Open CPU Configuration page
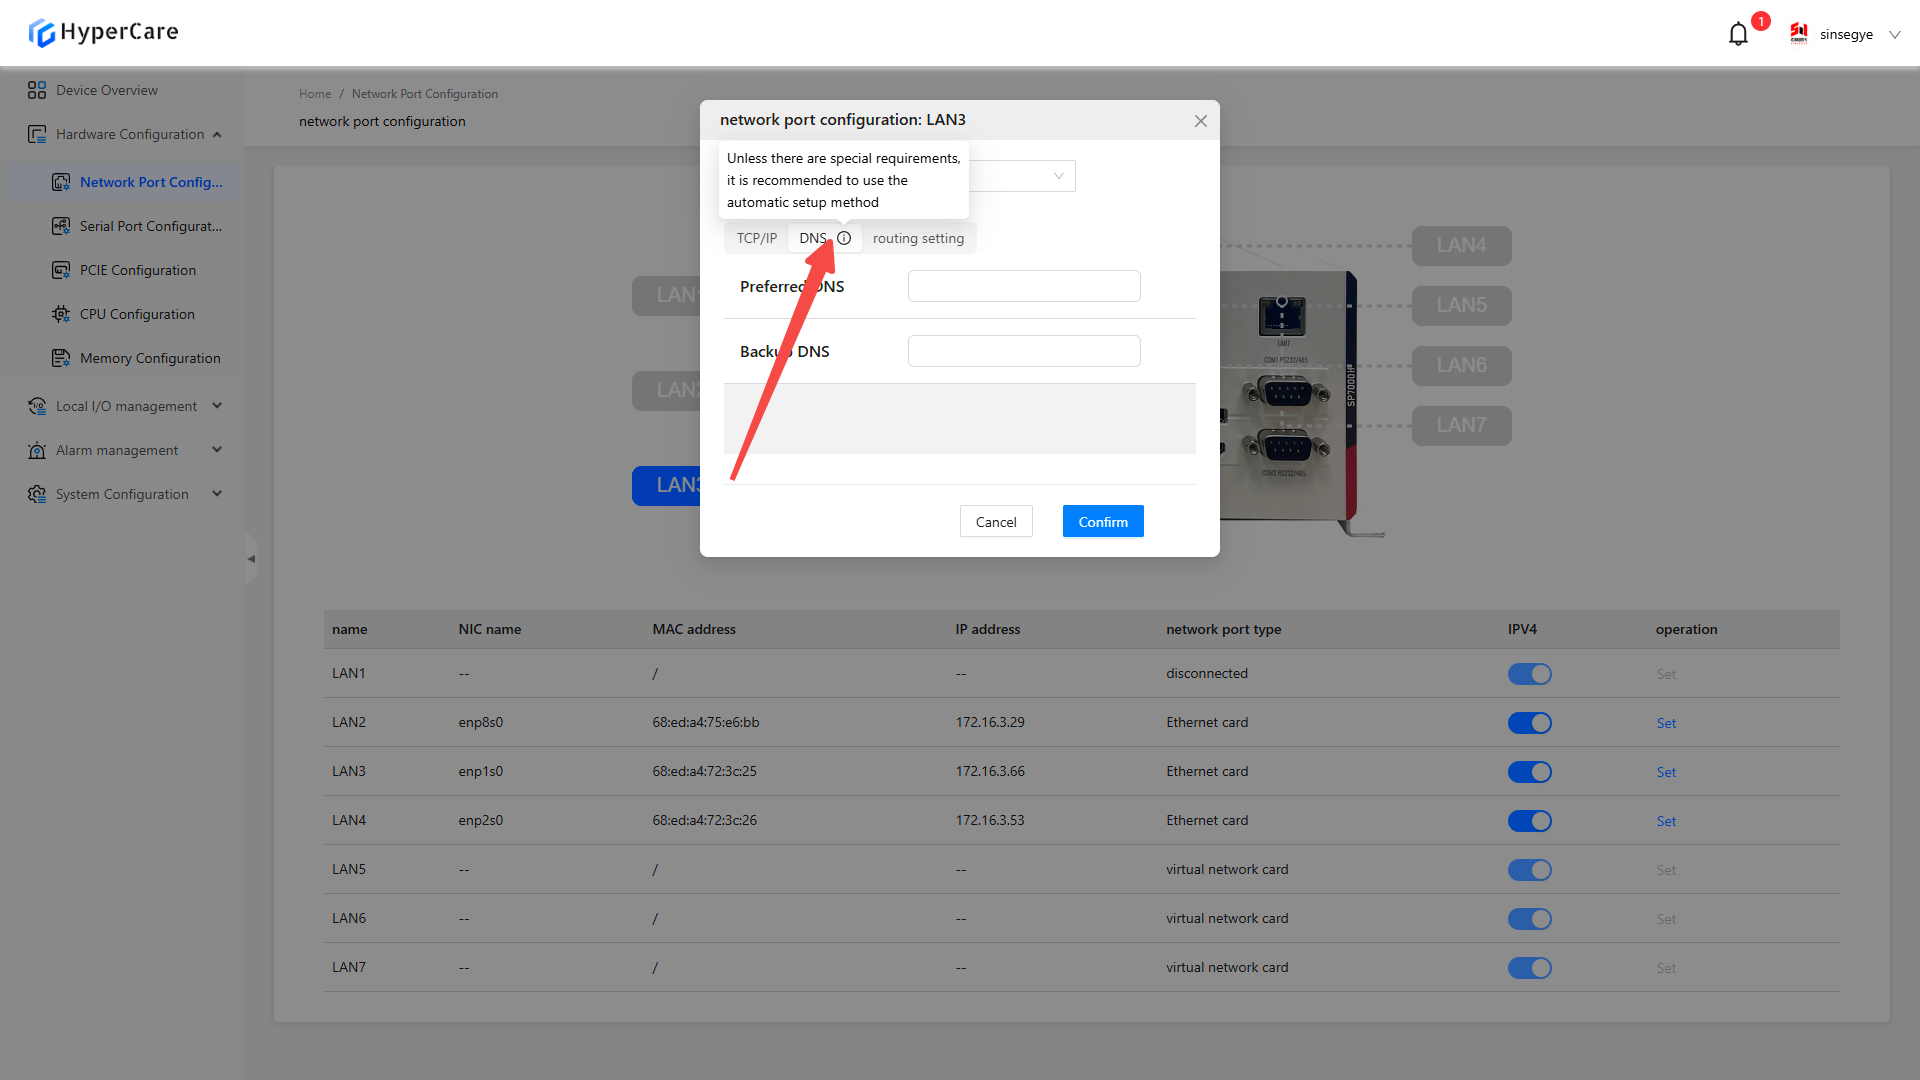 pos(137,314)
